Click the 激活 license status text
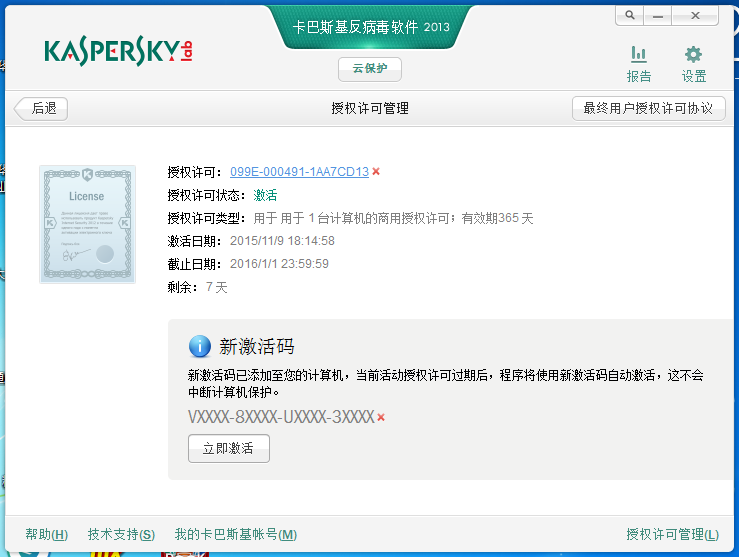This screenshot has height=557, width=739. (x=265, y=195)
